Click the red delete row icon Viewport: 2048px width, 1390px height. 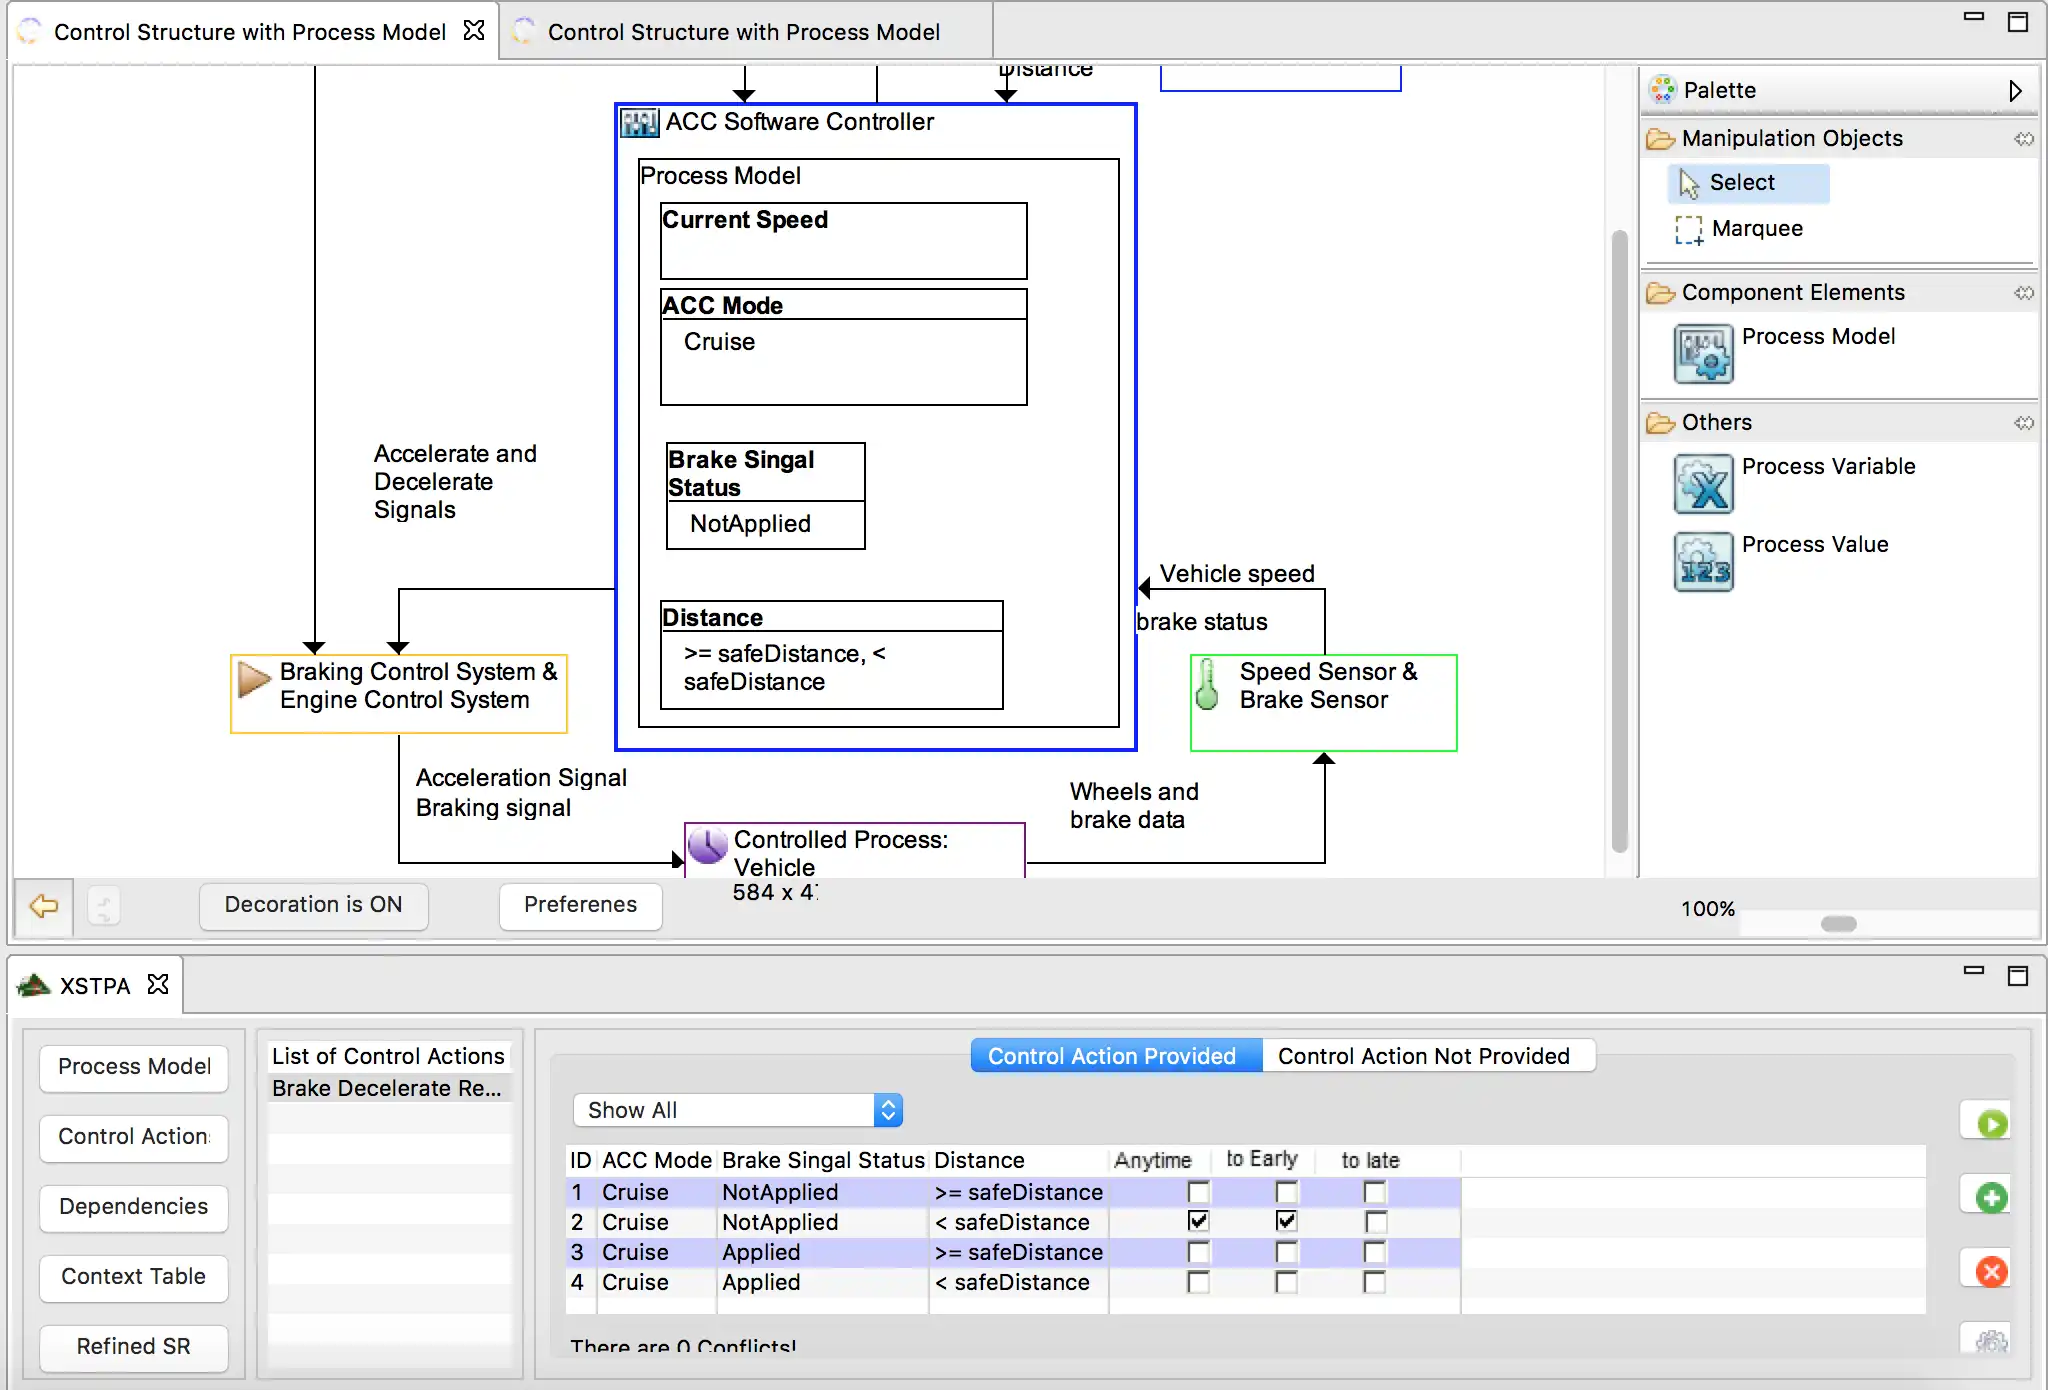(1991, 1271)
